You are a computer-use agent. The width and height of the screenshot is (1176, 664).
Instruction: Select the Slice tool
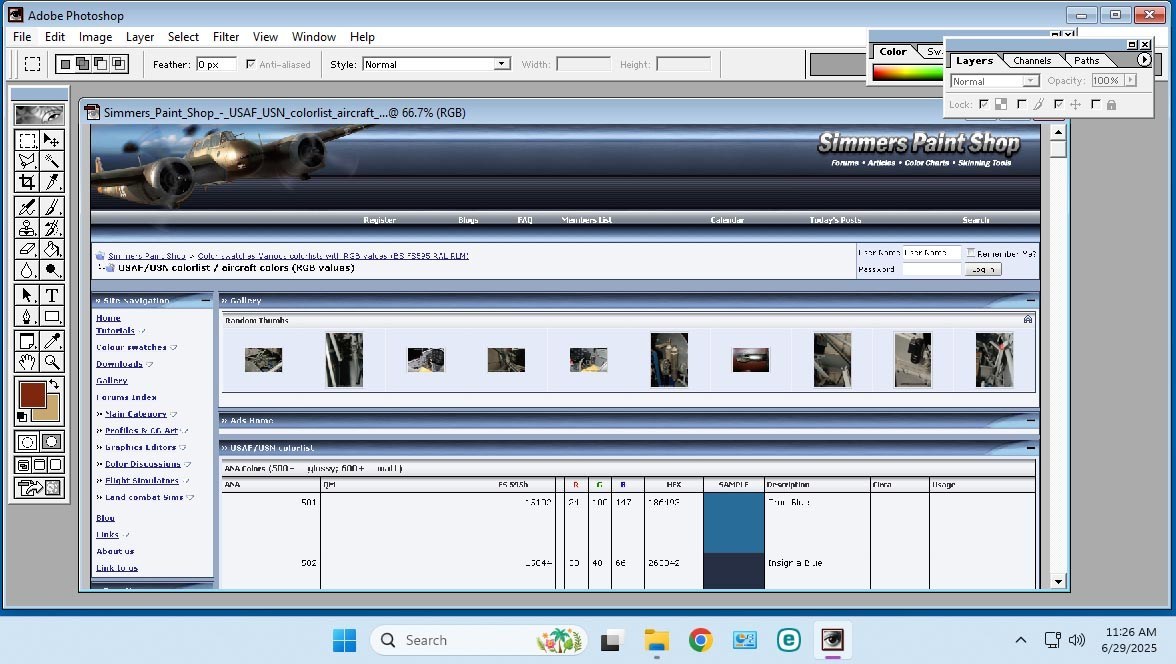(52, 182)
